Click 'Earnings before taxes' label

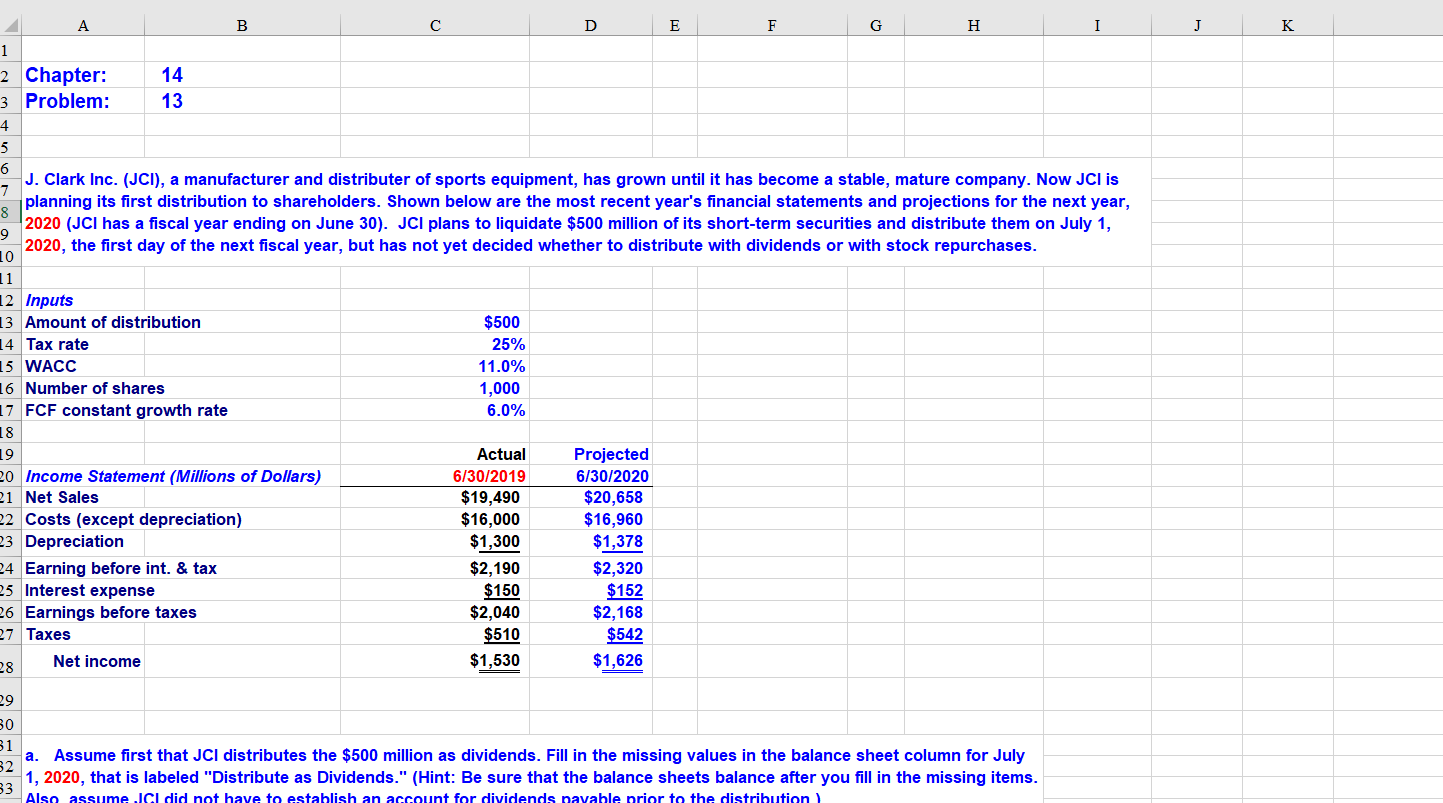[x=110, y=612]
